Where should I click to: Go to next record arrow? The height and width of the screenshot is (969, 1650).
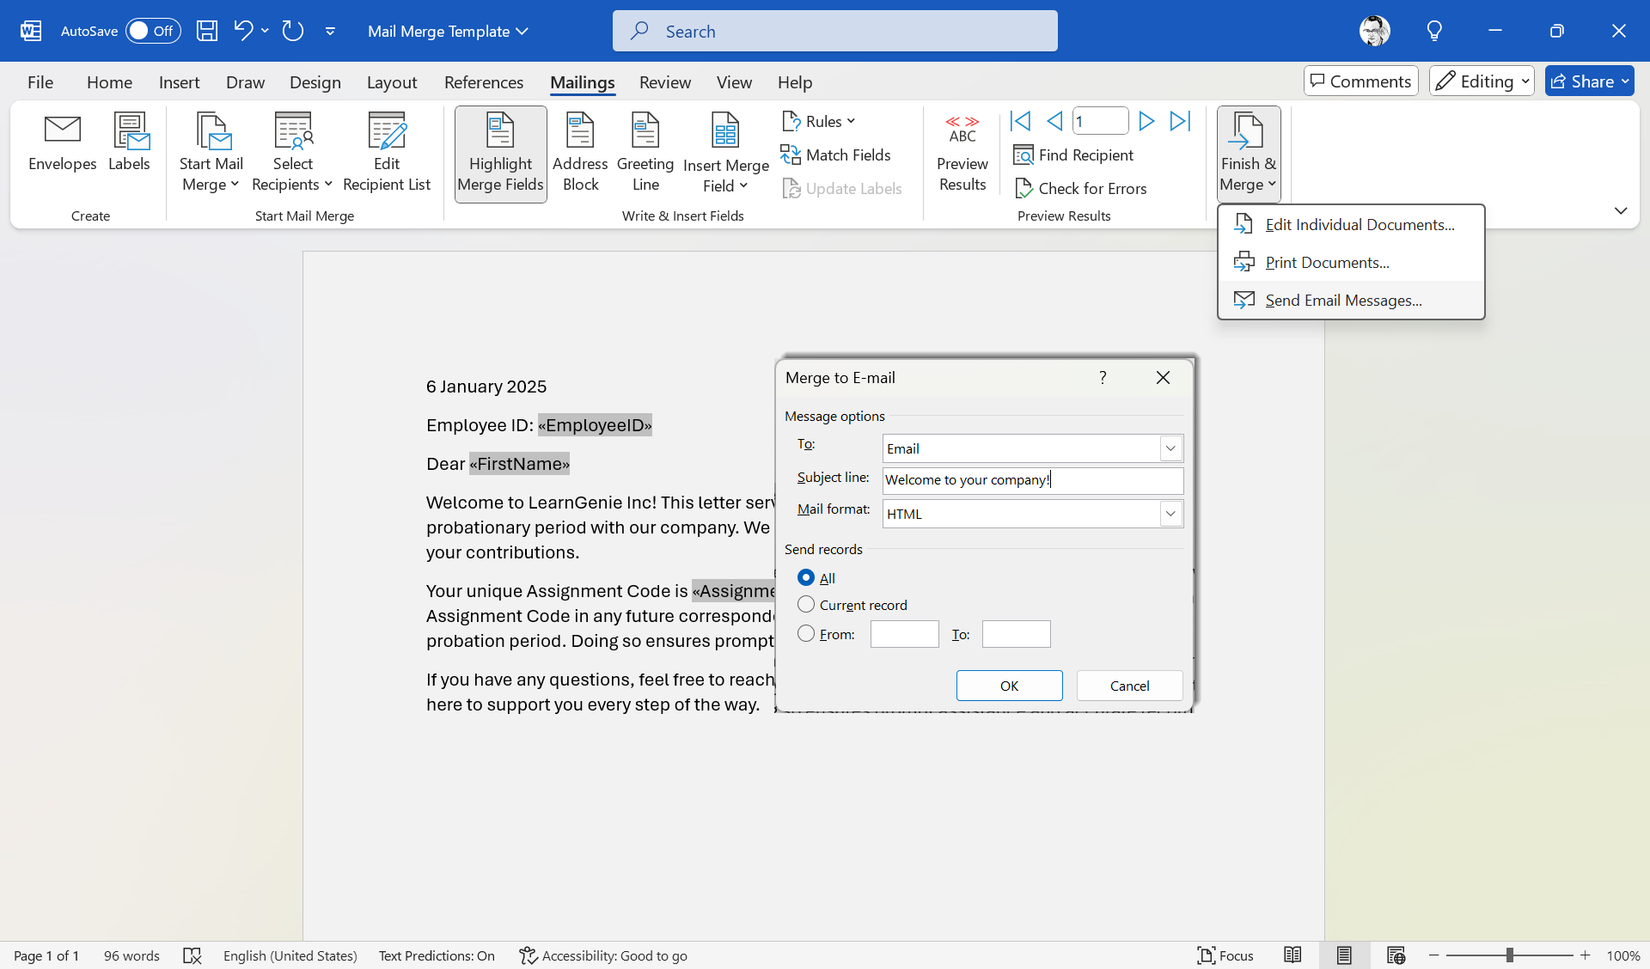click(x=1146, y=121)
